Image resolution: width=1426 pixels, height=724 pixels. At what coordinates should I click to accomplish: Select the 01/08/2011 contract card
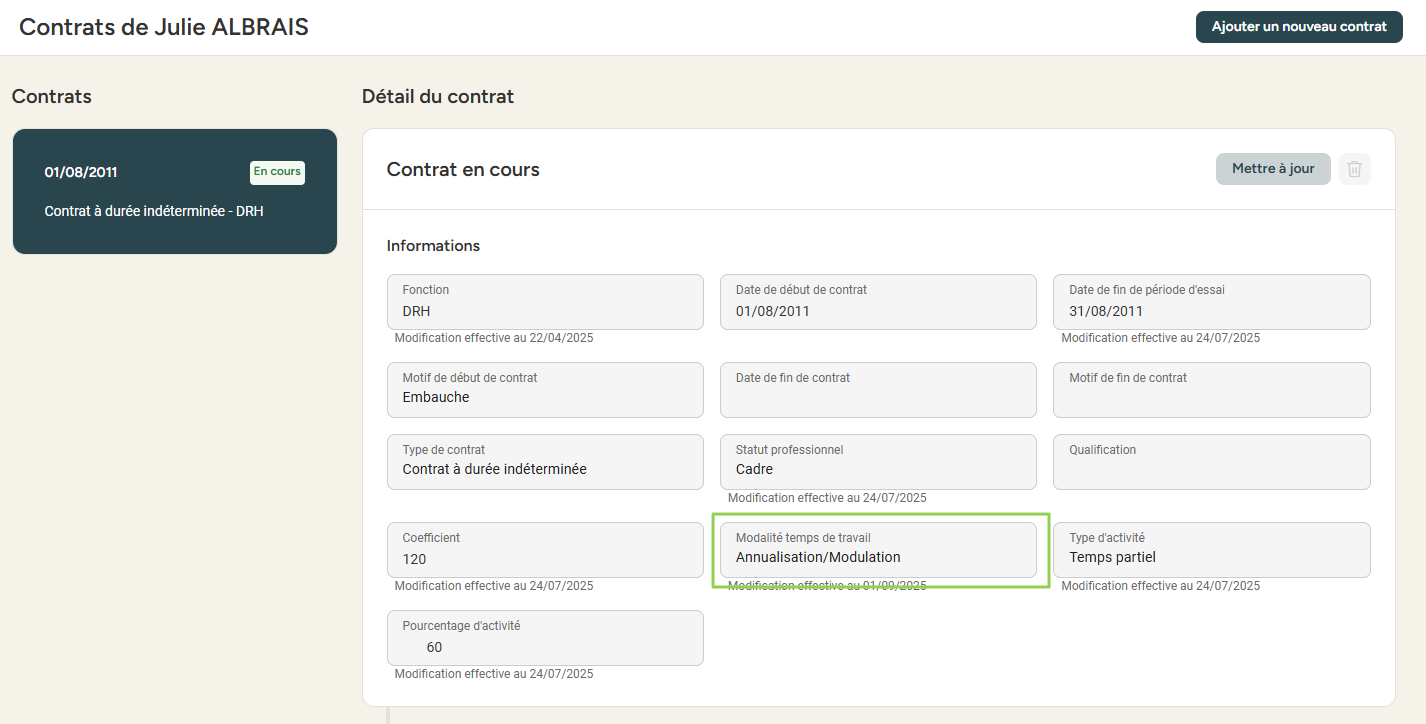[174, 192]
